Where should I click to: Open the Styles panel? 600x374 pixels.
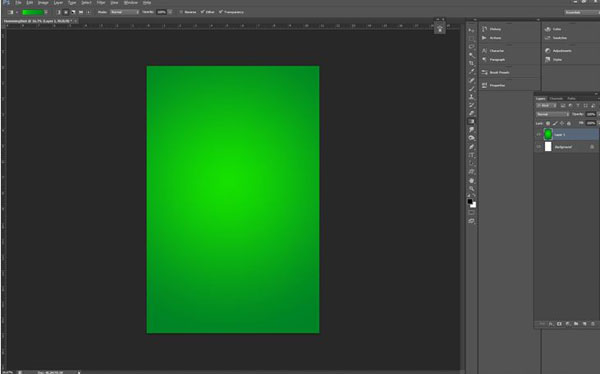point(553,60)
